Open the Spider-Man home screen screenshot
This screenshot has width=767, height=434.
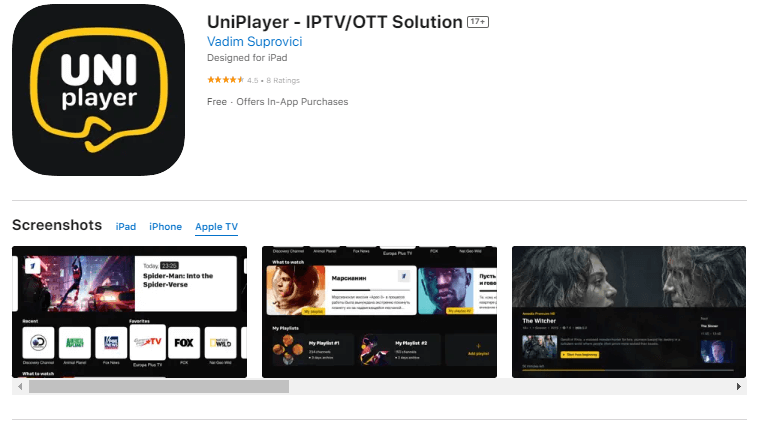(x=130, y=312)
